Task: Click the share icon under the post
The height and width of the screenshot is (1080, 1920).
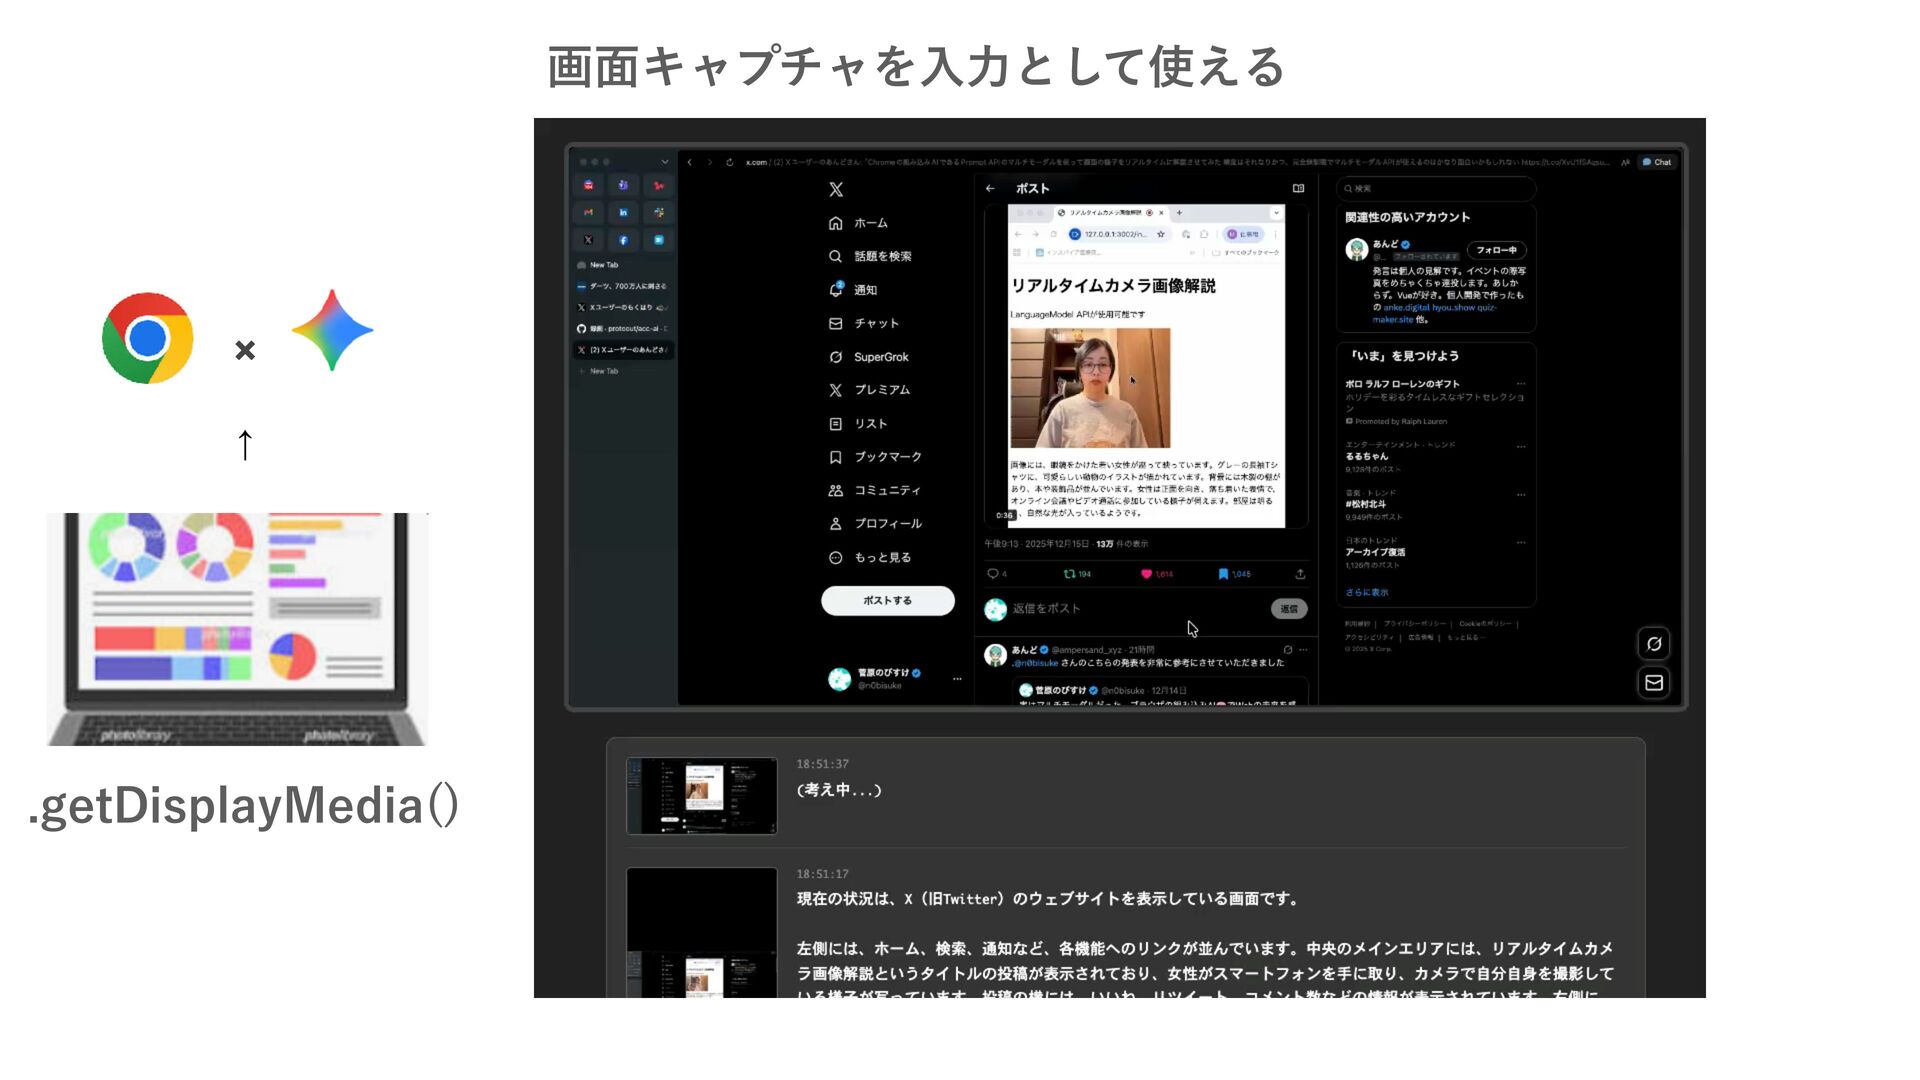Action: pos(1300,574)
